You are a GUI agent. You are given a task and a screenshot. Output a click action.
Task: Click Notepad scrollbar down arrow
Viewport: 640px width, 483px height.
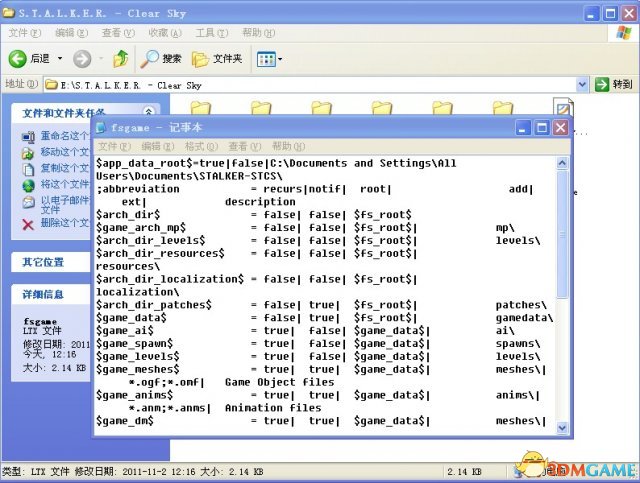tap(562, 427)
